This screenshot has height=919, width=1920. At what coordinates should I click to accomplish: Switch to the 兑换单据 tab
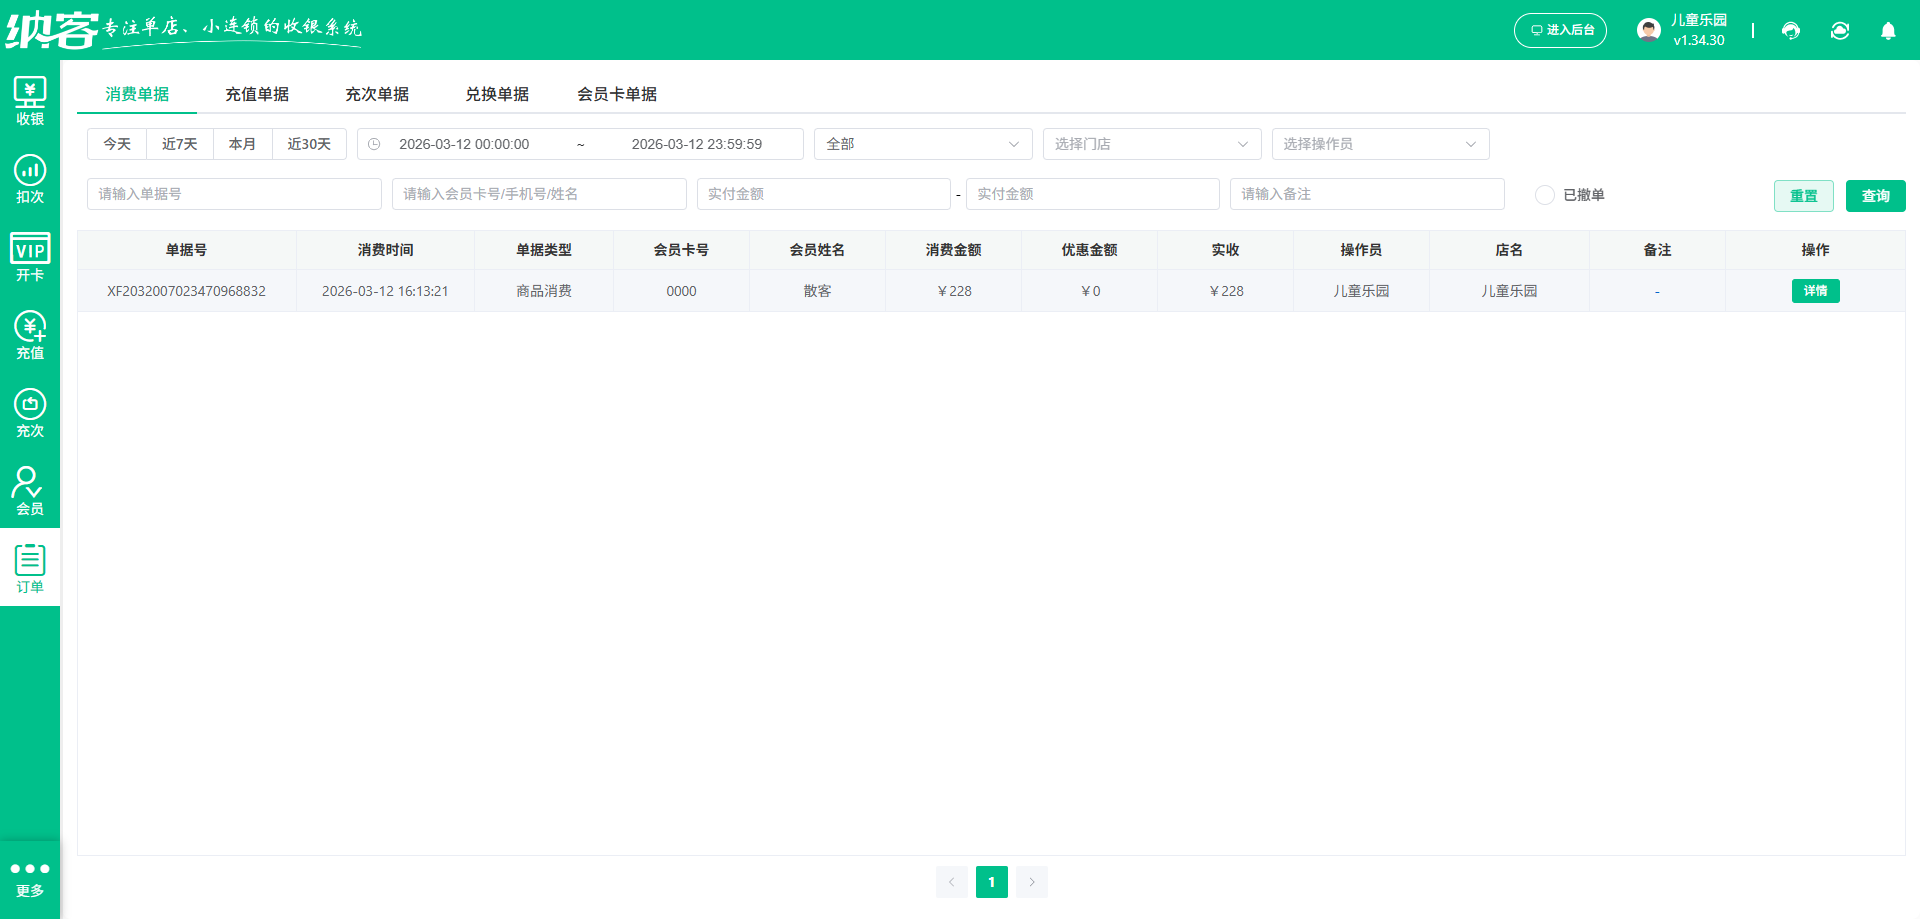[497, 94]
